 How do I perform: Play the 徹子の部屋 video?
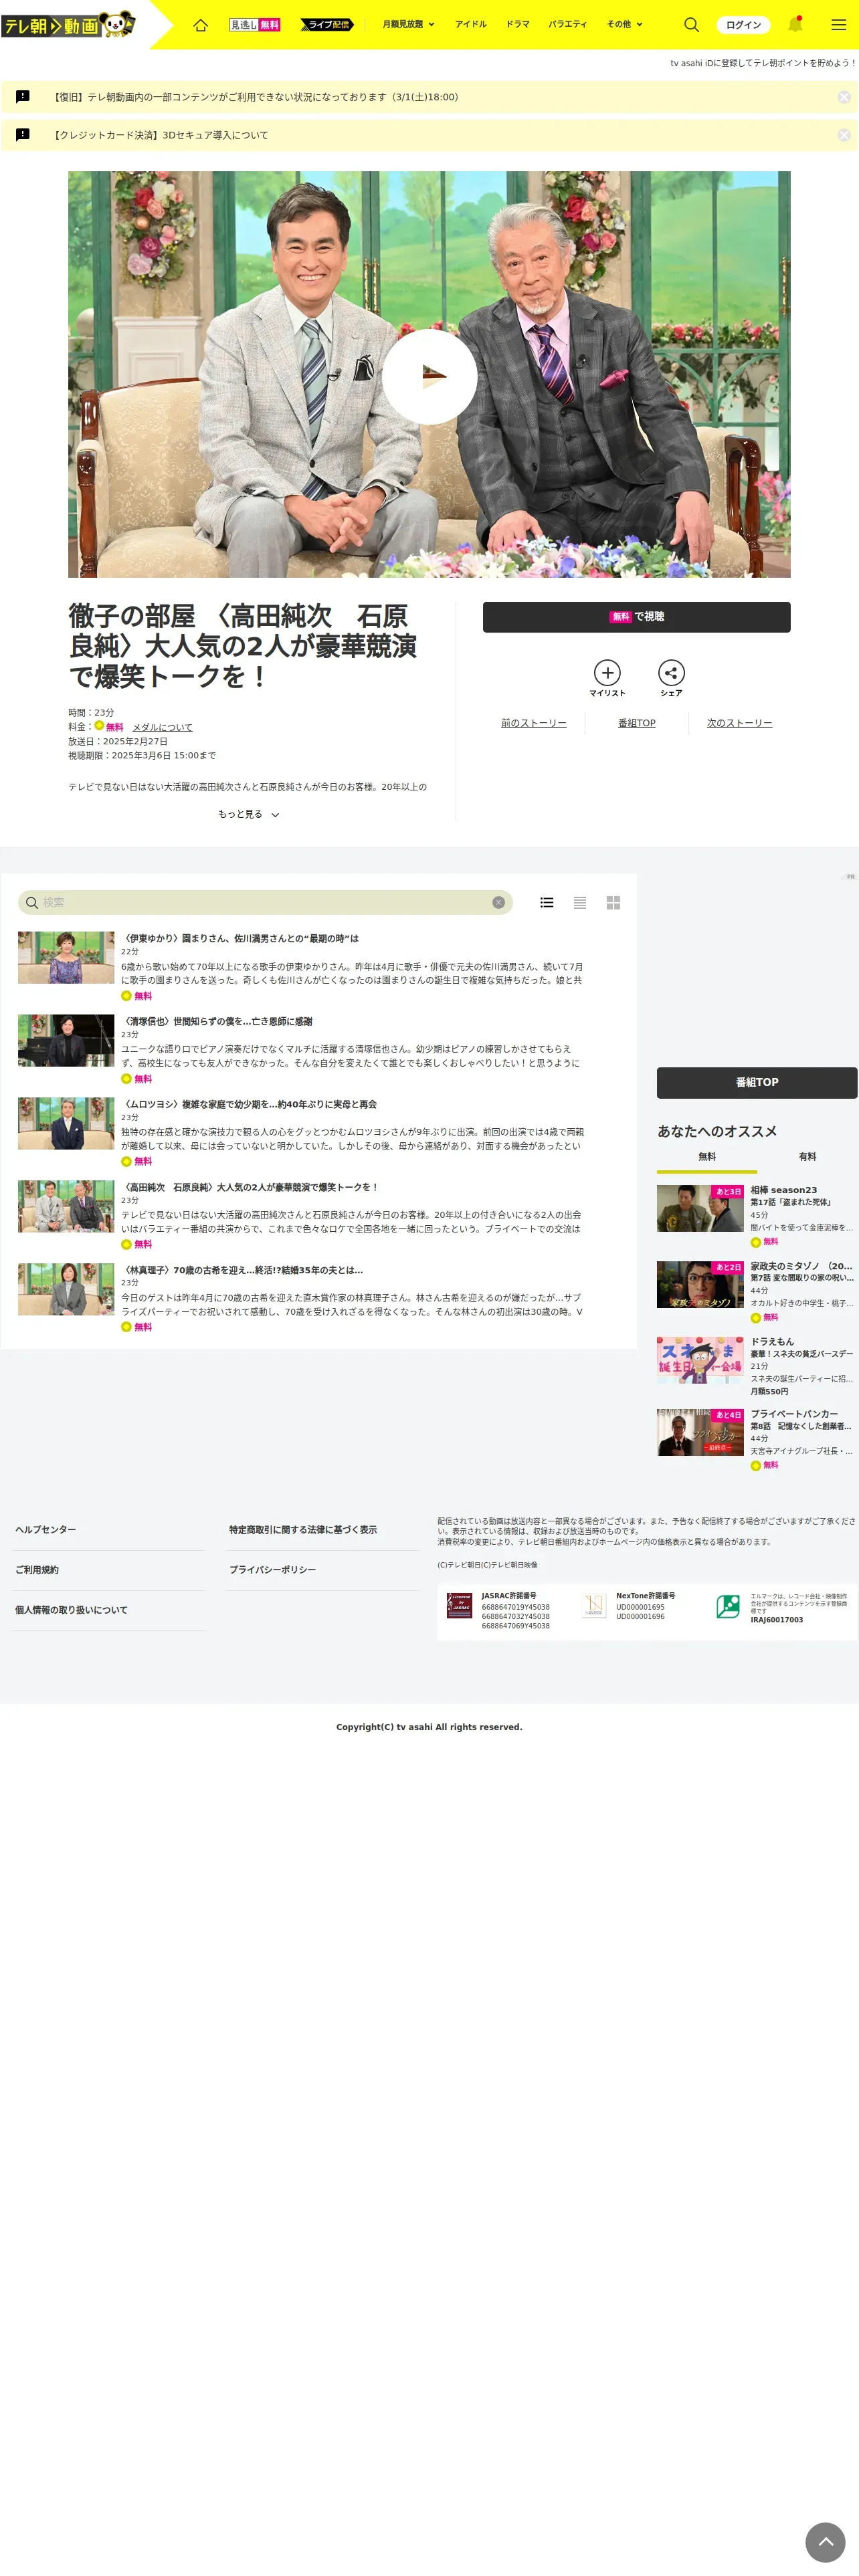[430, 376]
